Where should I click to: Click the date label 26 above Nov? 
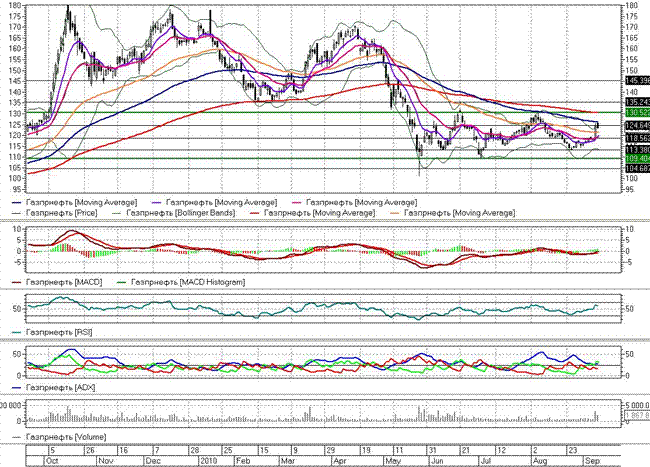pos(90,450)
